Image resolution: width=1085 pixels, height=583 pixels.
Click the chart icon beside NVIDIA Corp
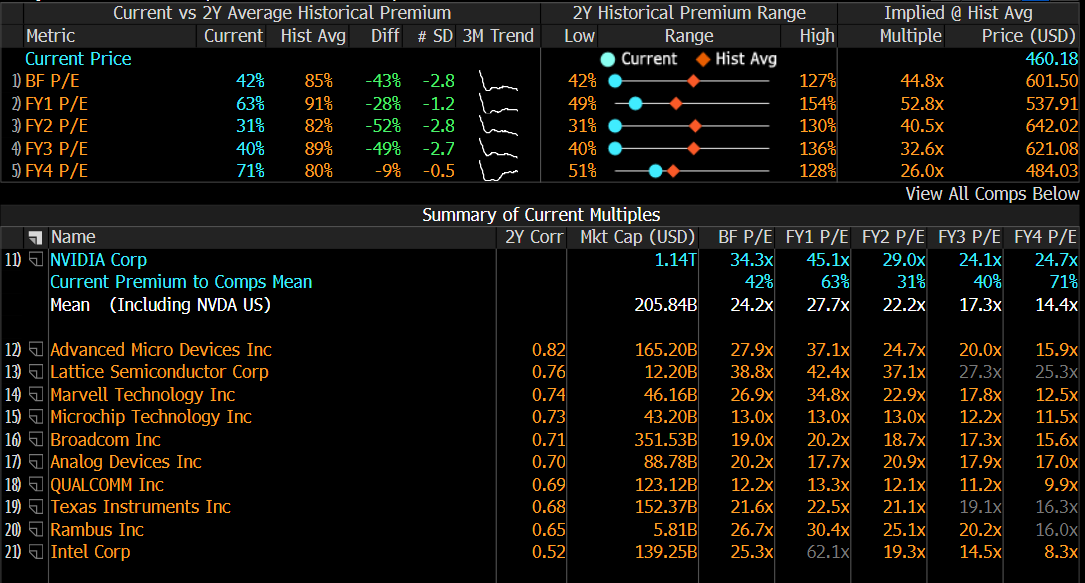[x=36, y=260]
